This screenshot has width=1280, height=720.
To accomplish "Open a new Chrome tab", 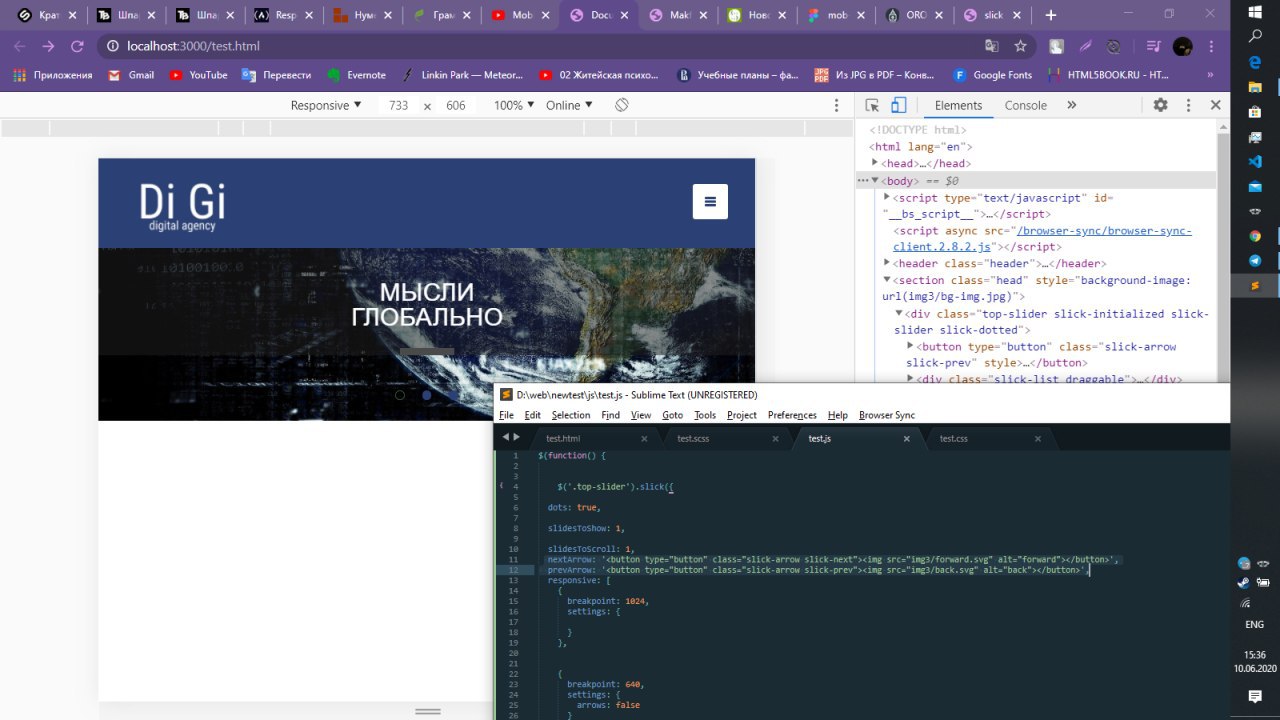I will click(1050, 15).
